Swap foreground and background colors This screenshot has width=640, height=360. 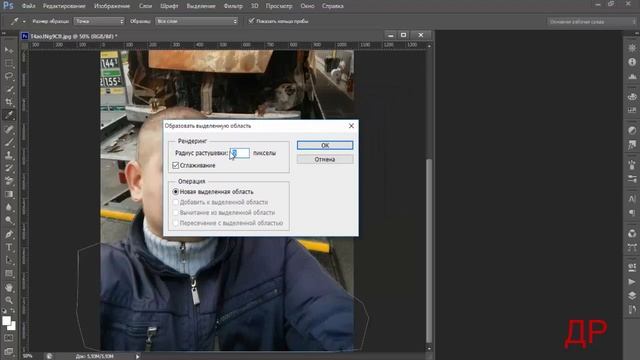tap(13, 311)
